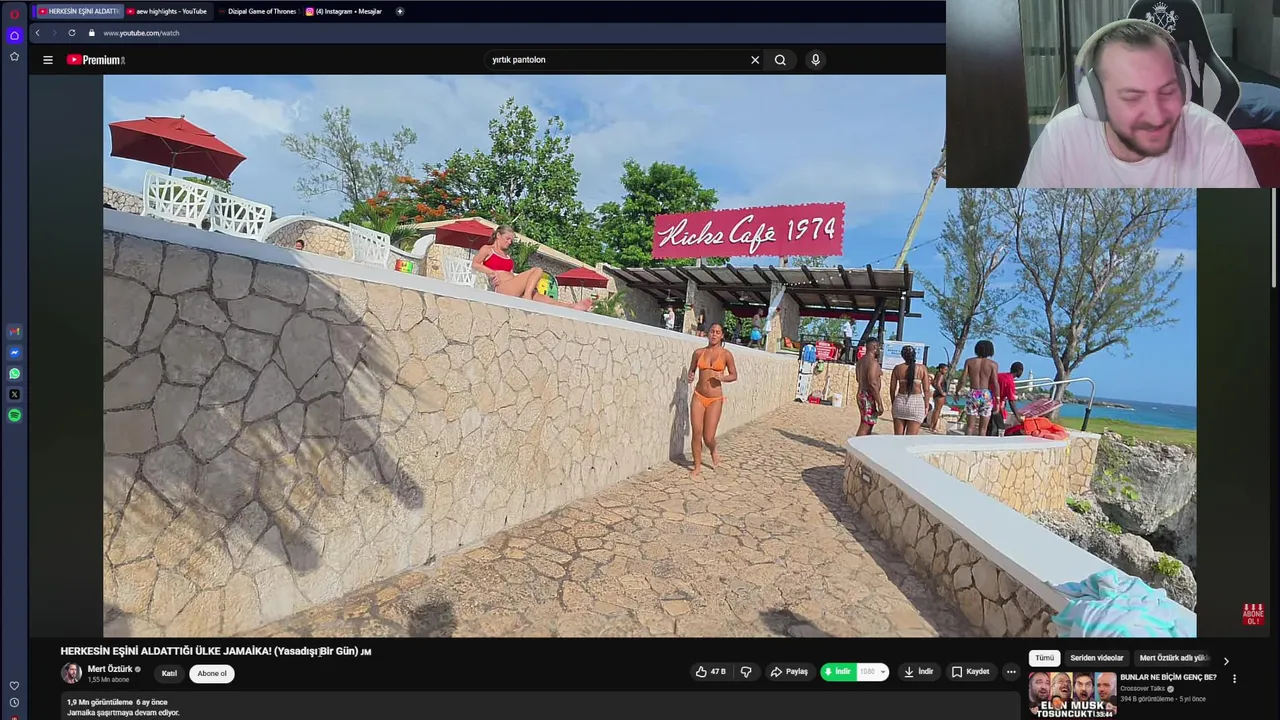Open the 1080 quality dropdown
The image size is (1280, 720).
pos(872,672)
